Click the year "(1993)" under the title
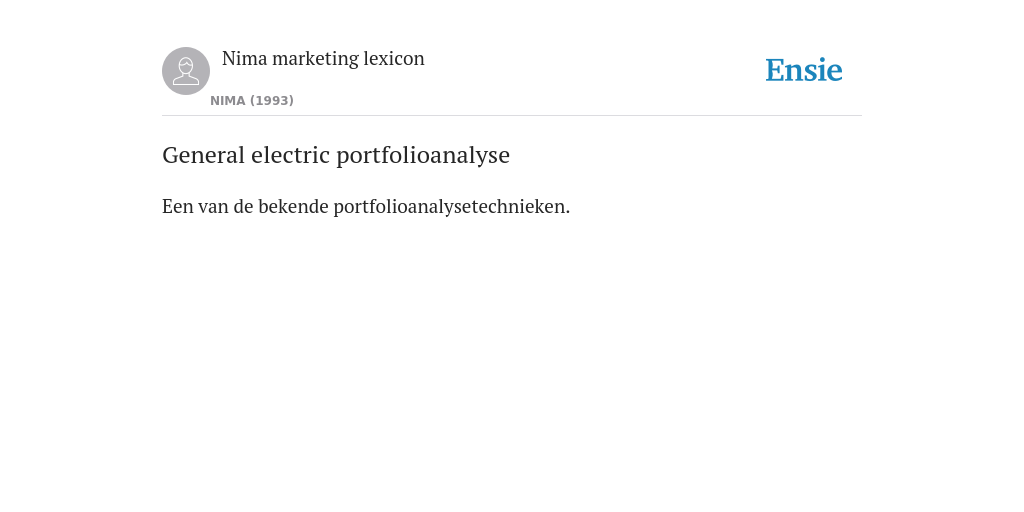The image size is (1024, 512). tap(272, 101)
